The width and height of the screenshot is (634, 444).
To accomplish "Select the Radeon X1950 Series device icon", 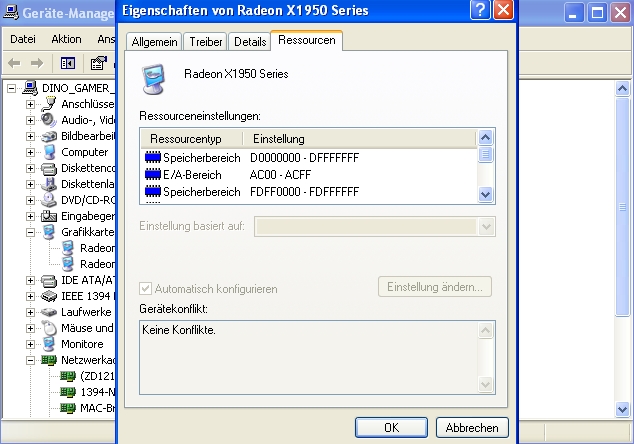I will click(154, 79).
